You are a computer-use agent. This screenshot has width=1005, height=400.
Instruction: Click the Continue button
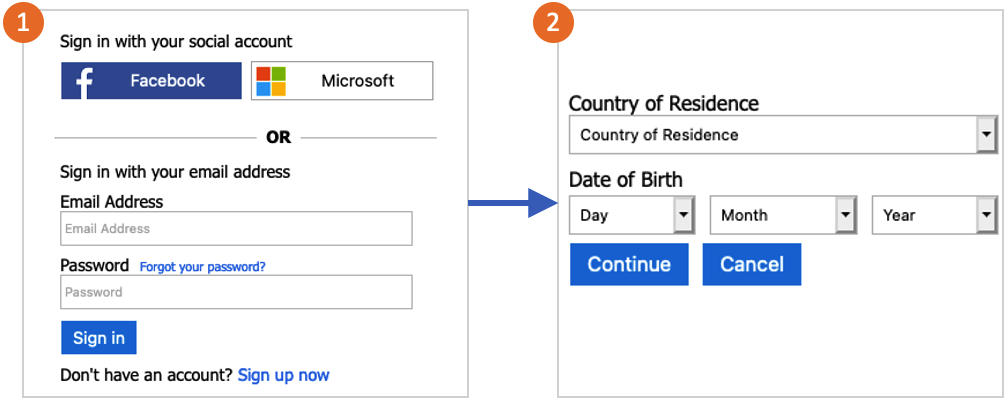629,264
